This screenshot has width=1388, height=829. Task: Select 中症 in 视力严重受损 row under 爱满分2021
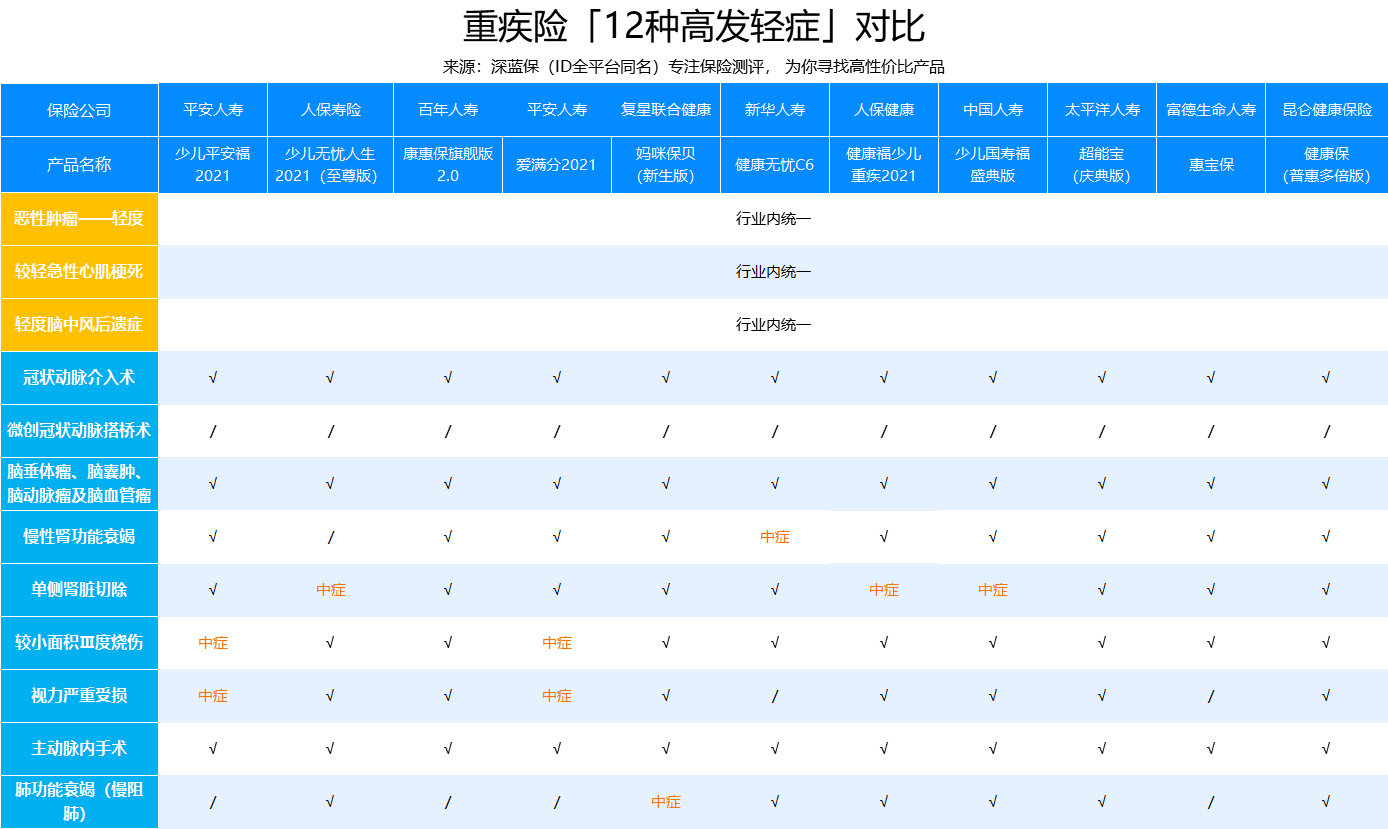tap(557, 696)
